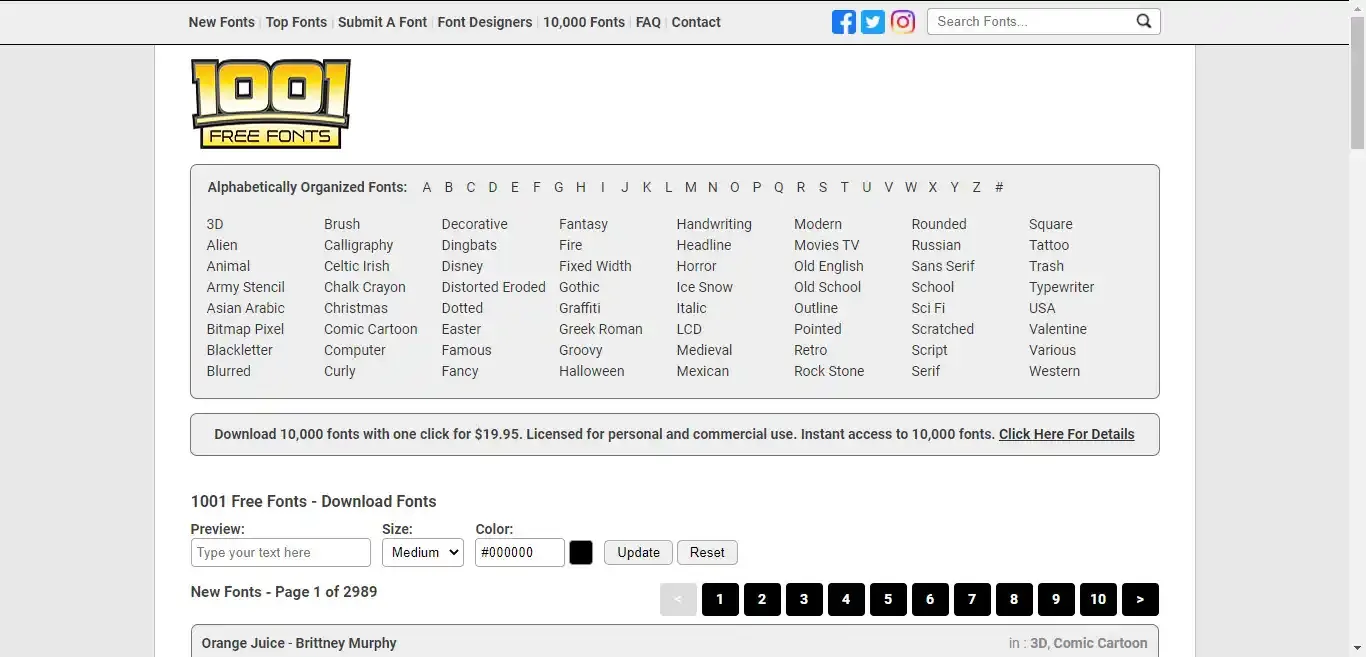Open the Army Stencil font category
Screen dimensions: 1366x657
(x=245, y=287)
